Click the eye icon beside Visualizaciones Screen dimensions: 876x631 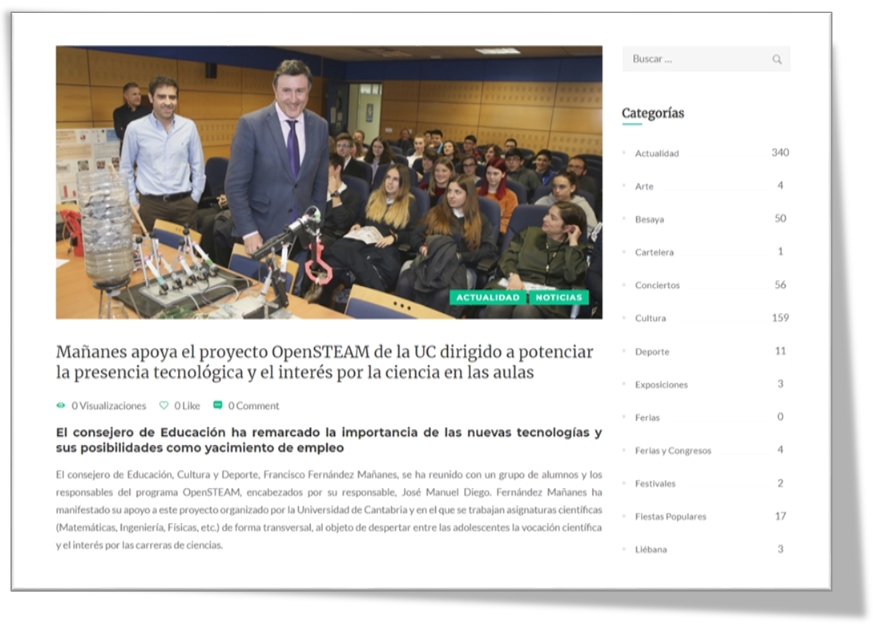coord(61,406)
